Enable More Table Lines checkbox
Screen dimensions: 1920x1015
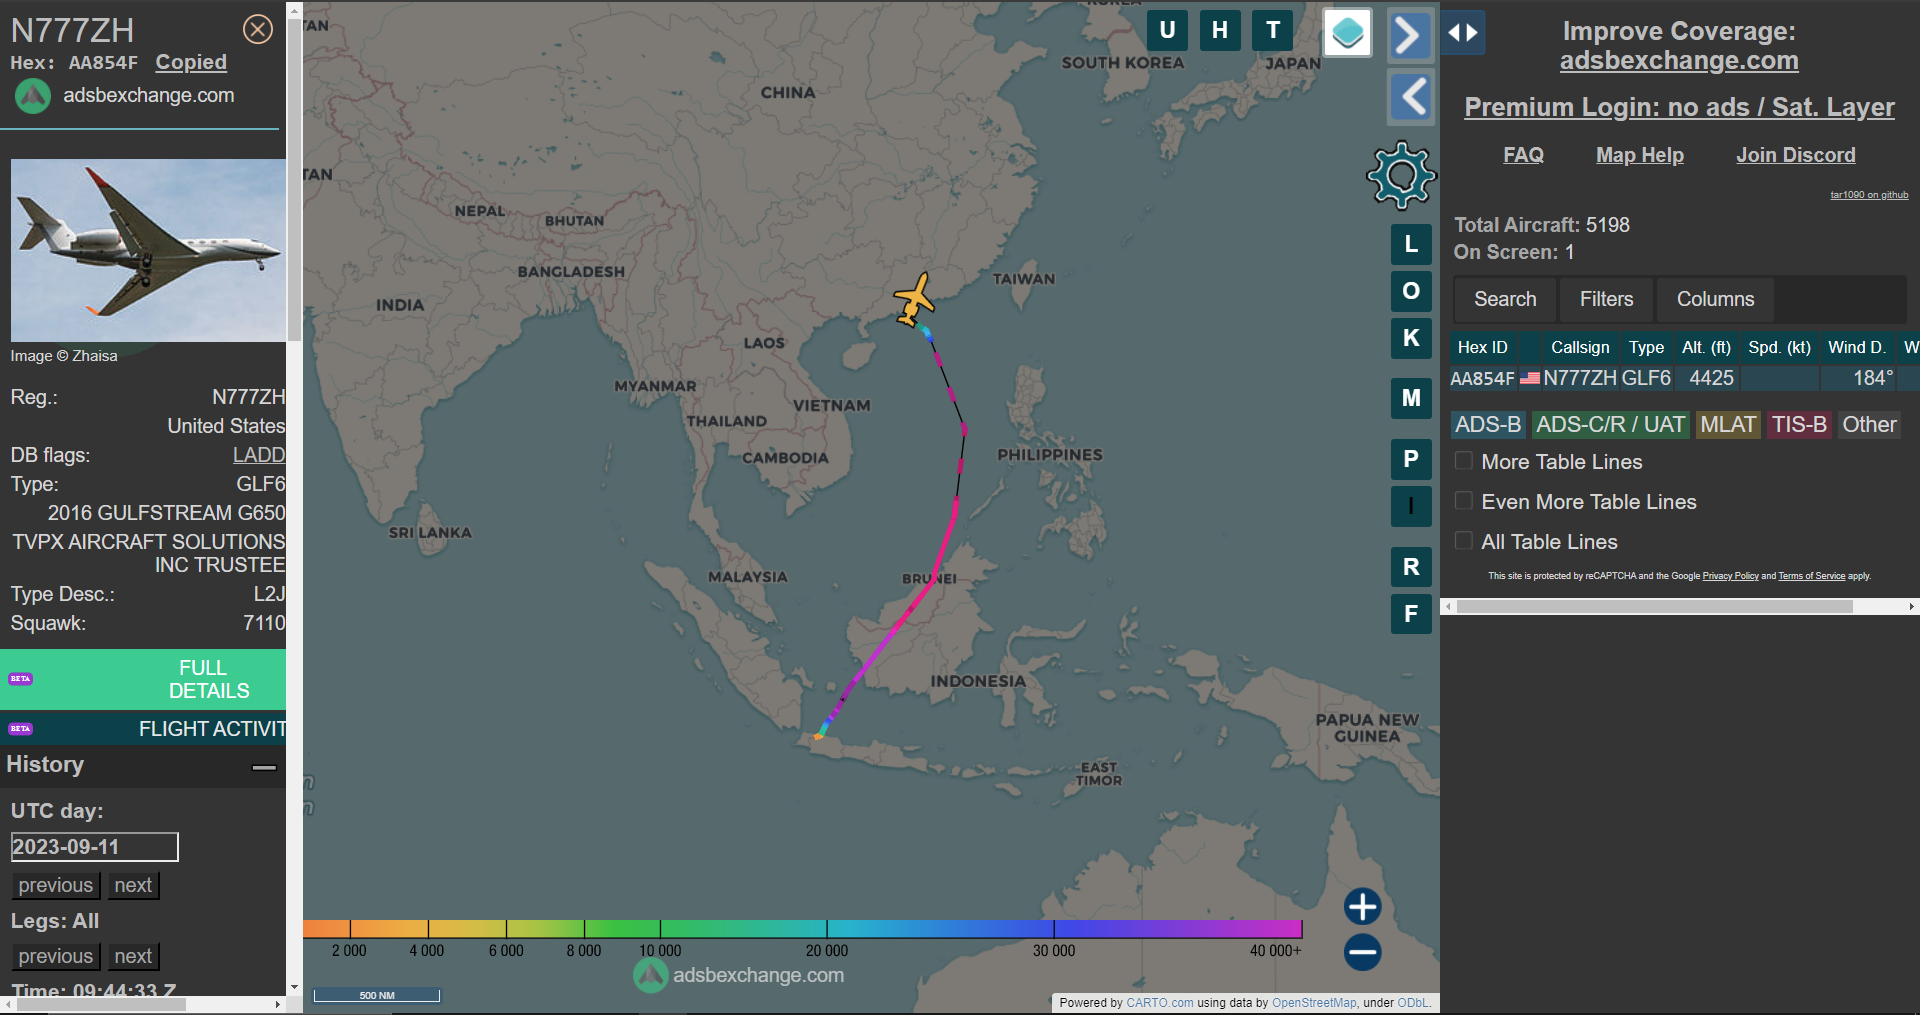[x=1464, y=461]
